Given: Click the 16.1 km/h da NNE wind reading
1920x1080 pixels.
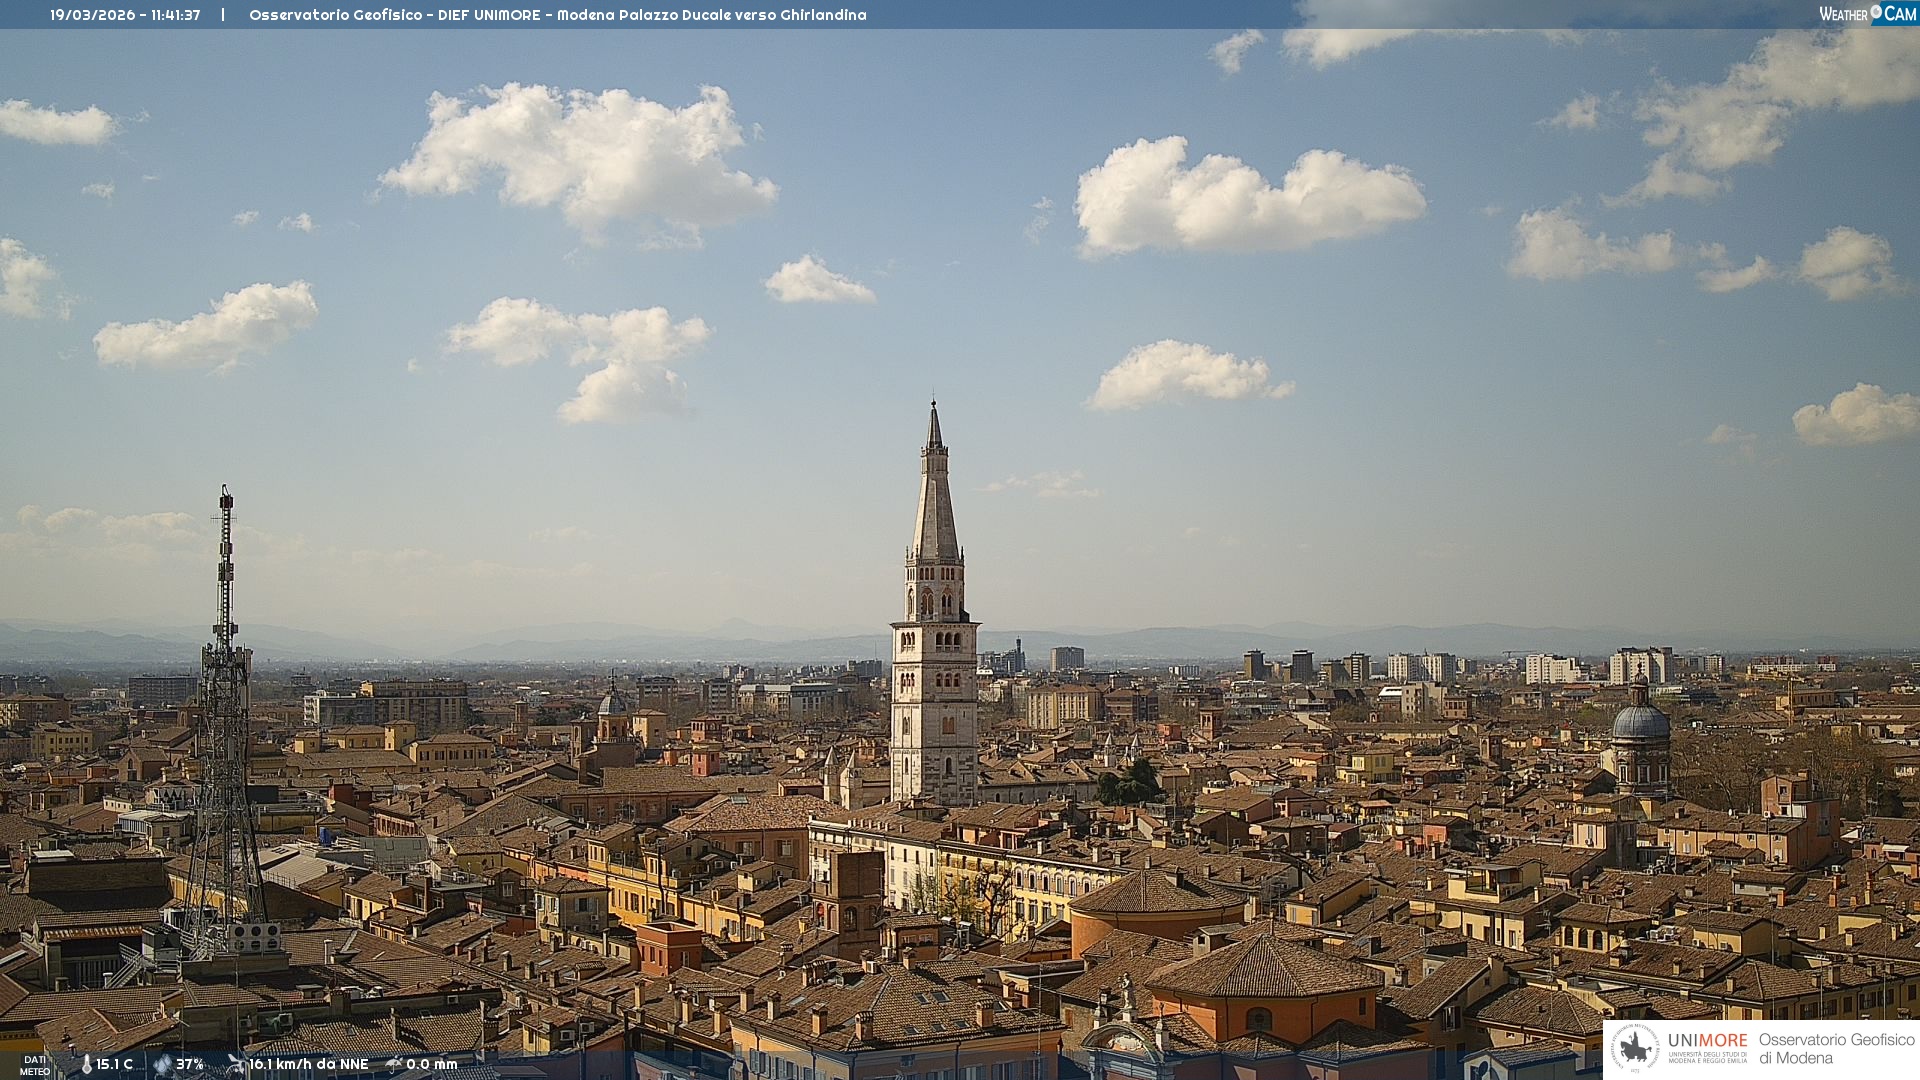Looking at the screenshot, I should 308,1064.
